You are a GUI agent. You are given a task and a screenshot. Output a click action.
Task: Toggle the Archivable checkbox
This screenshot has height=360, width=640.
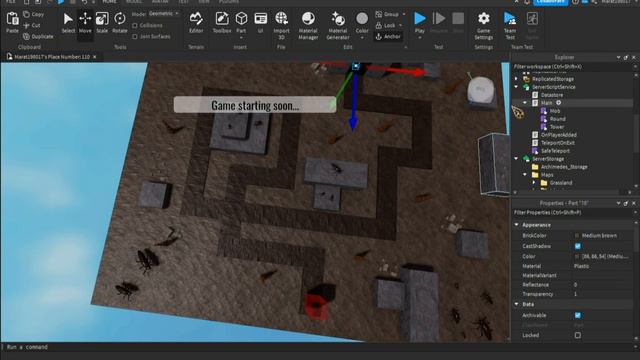point(578,315)
